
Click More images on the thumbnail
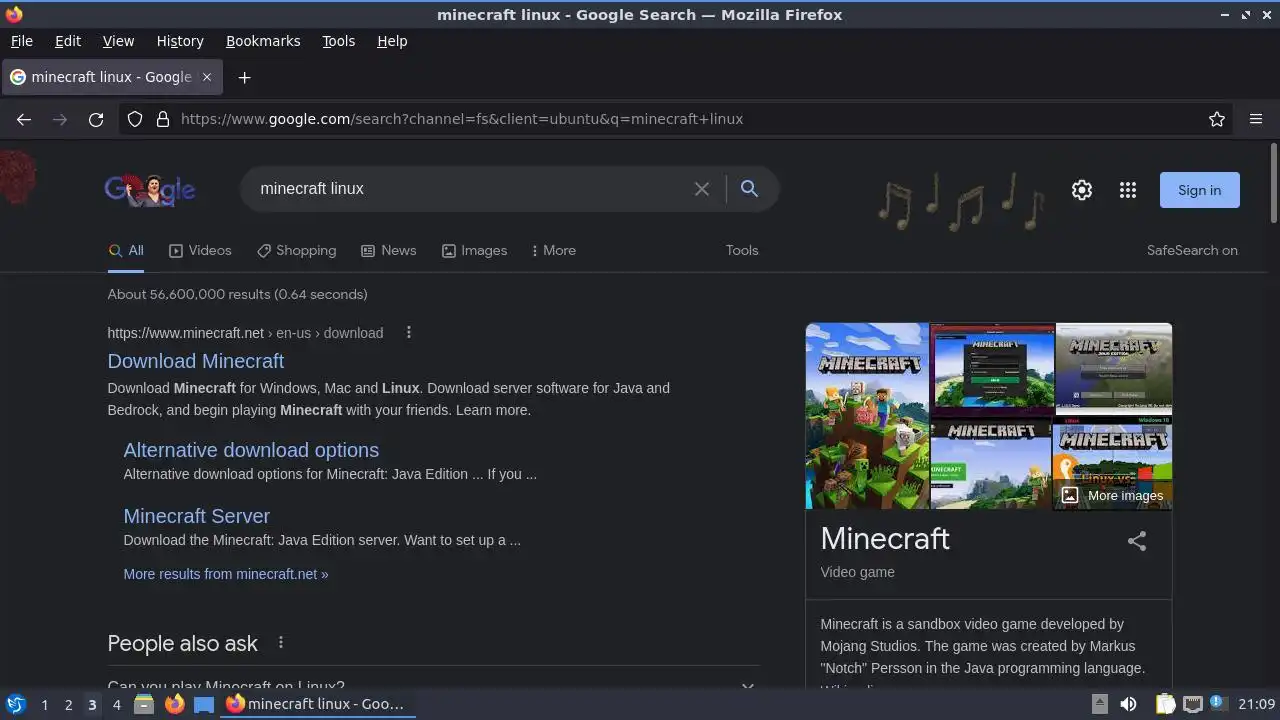pyautogui.click(x=1113, y=495)
